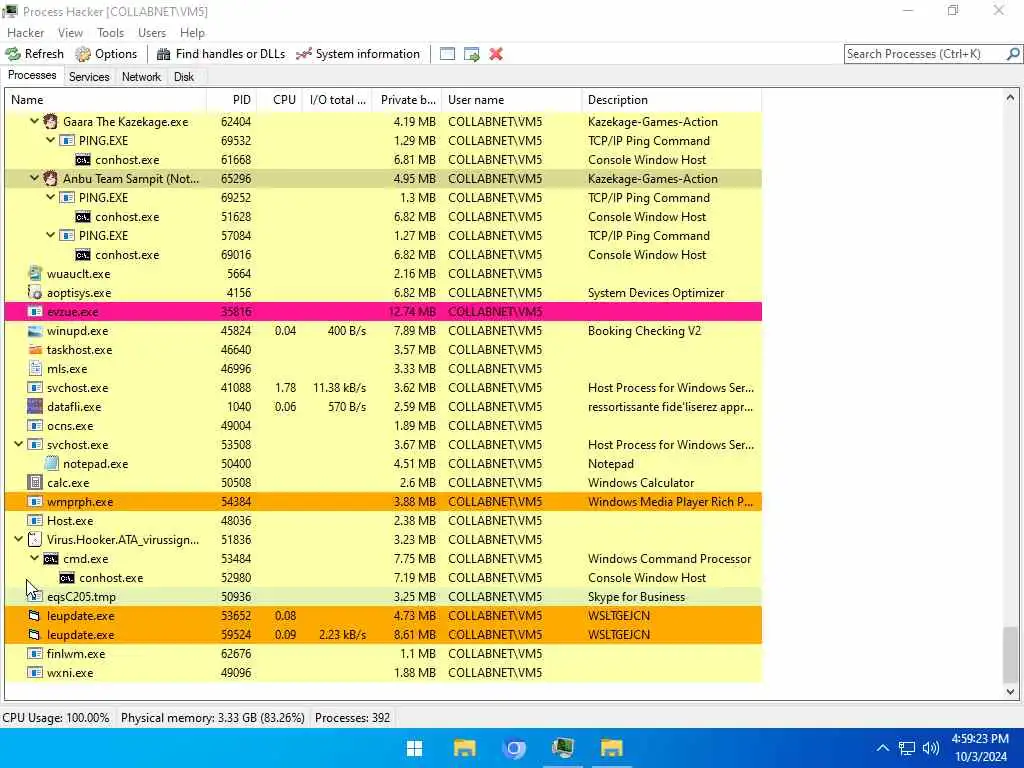The image size is (1024, 768).
Task: Collapse PING.EXE node with PID 57084
Action: pyautogui.click(x=50, y=234)
